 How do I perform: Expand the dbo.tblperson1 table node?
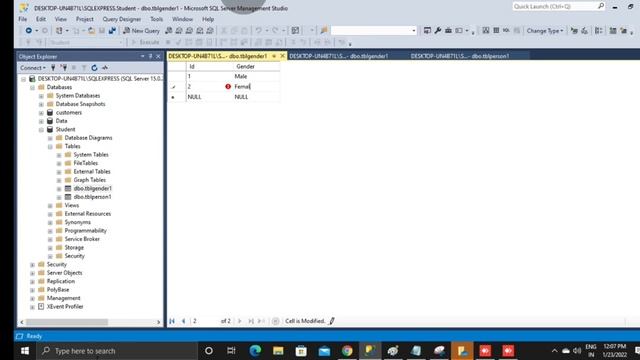[59, 197]
